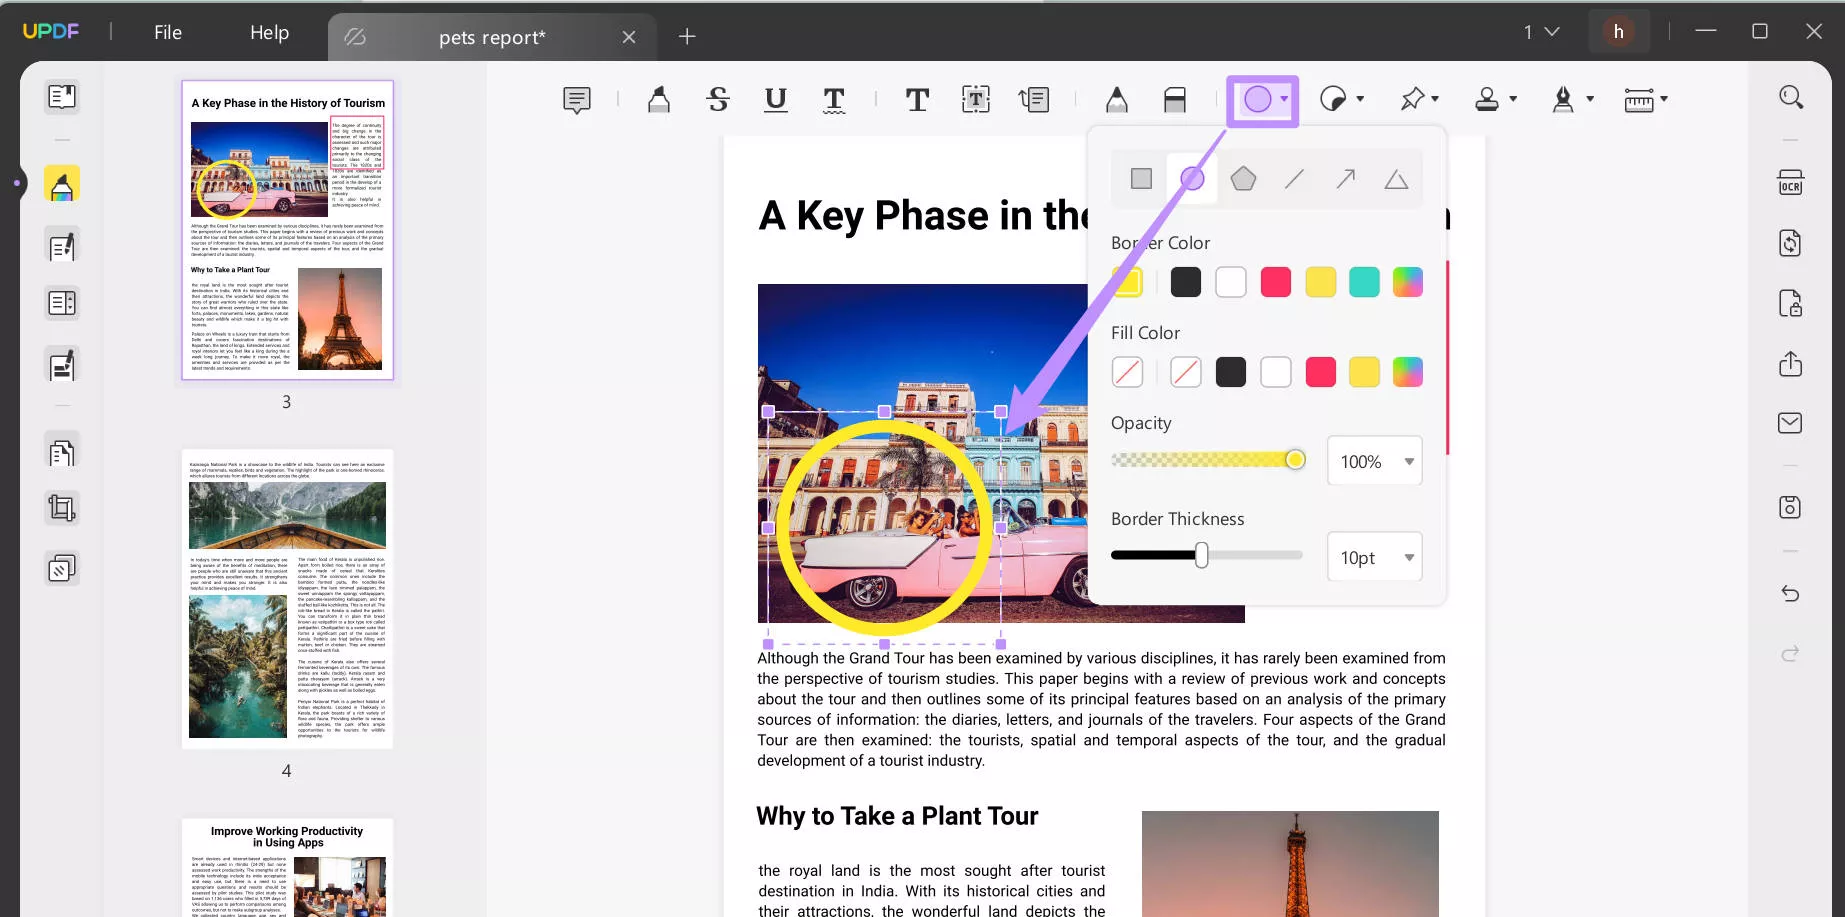The image size is (1845, 917).
Task: Open the pin attachment tool
Action: point(1412,98)
